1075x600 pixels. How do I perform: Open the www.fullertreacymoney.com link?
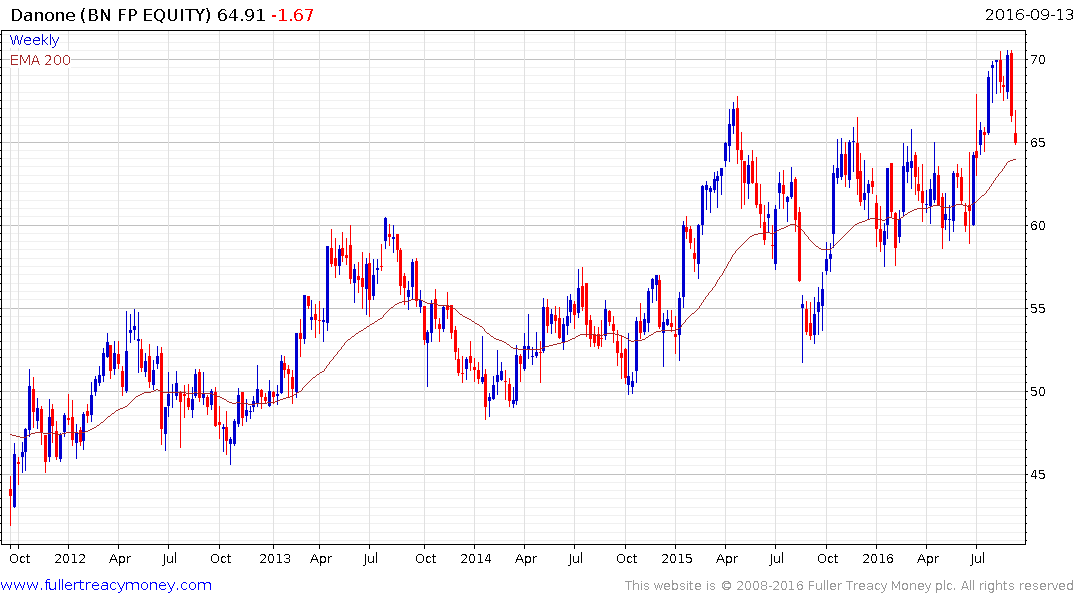[x=106, y=585]
